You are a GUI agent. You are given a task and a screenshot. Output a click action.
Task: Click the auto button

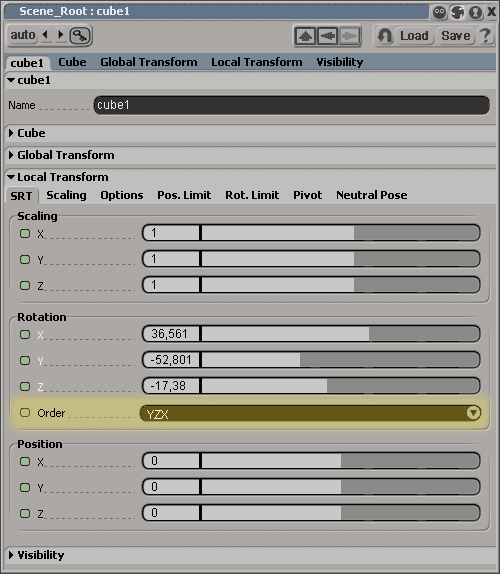coord(23,35)
